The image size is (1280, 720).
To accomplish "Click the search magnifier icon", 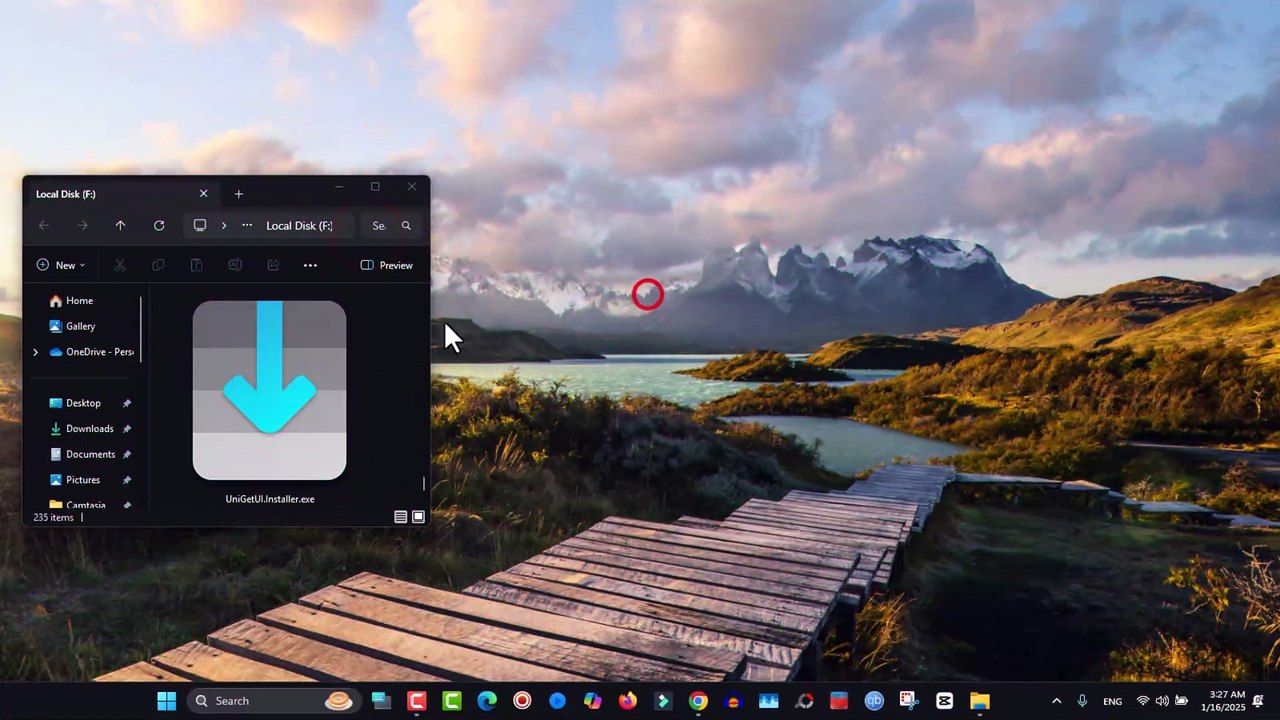I will [406, 226].
